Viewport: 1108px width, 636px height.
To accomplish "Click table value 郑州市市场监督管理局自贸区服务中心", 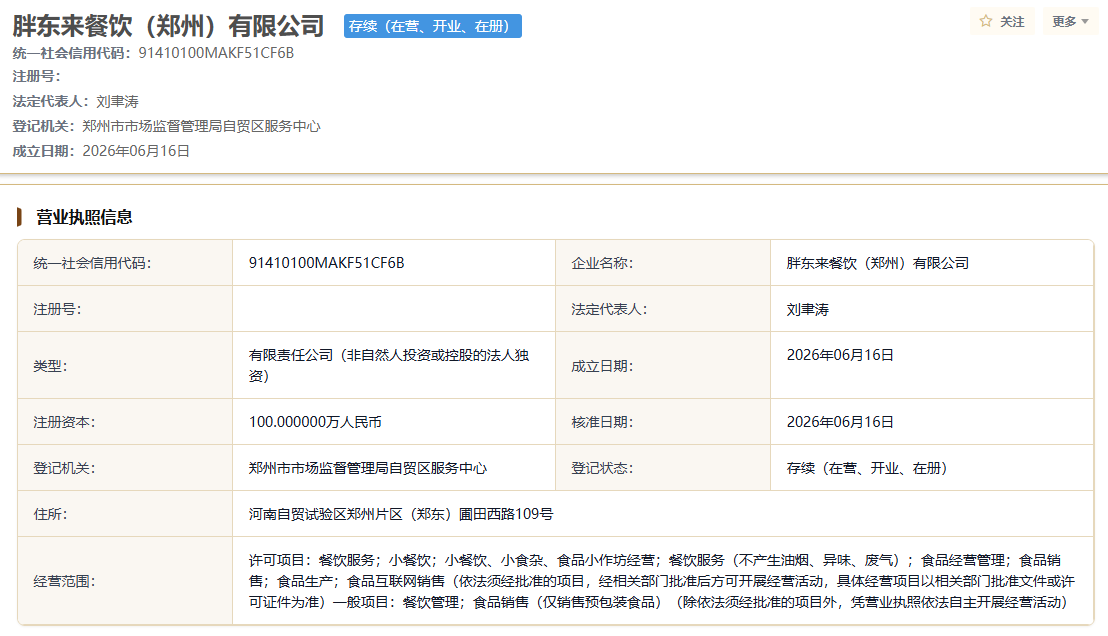I will tap(367, 468).
